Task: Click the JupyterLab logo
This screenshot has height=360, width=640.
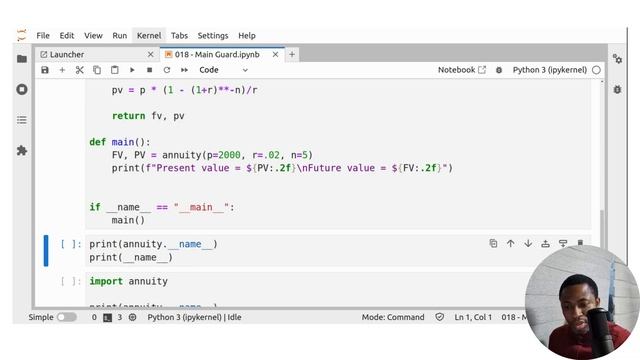Action: 22,36
